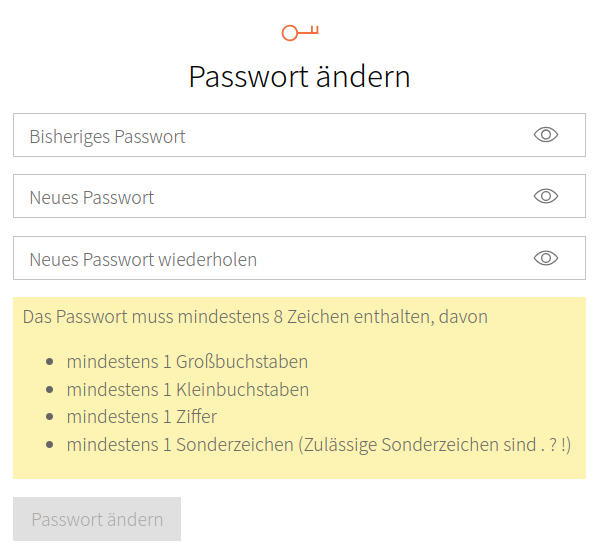Click the bullet point before Großbuchstaben
The image size is (594, 553).
(x=49, y=362)
